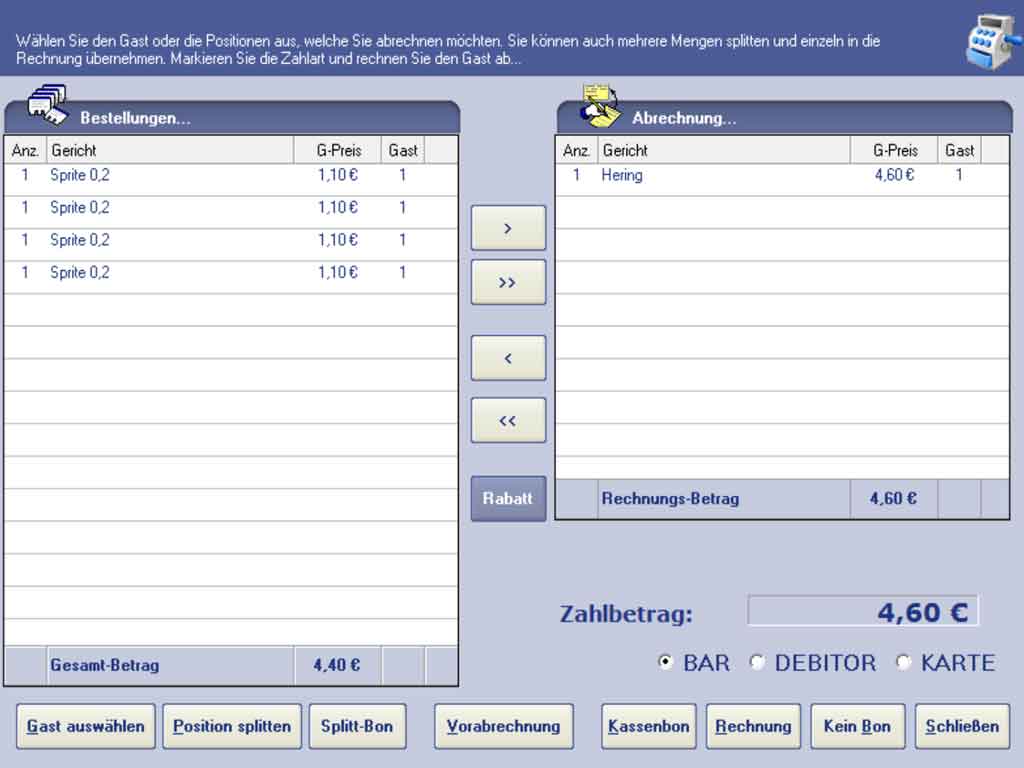Viewport: 1024px width, 768px height.
Task: Click Schließen to close the dialog
Action: click(x=962, y=726)
